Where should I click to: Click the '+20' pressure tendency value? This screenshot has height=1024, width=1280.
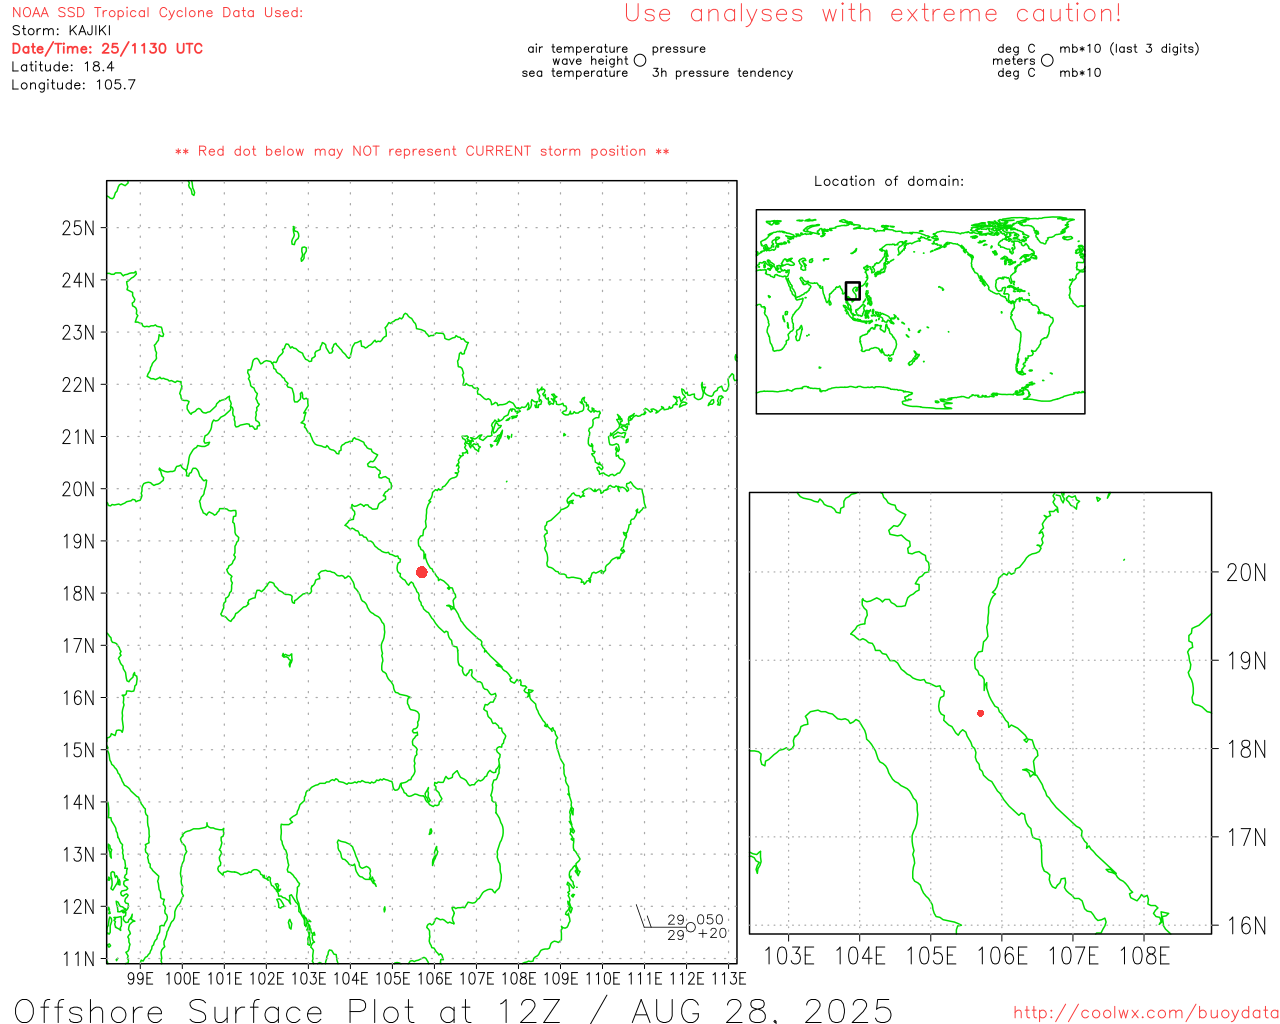tap(712, 934)
